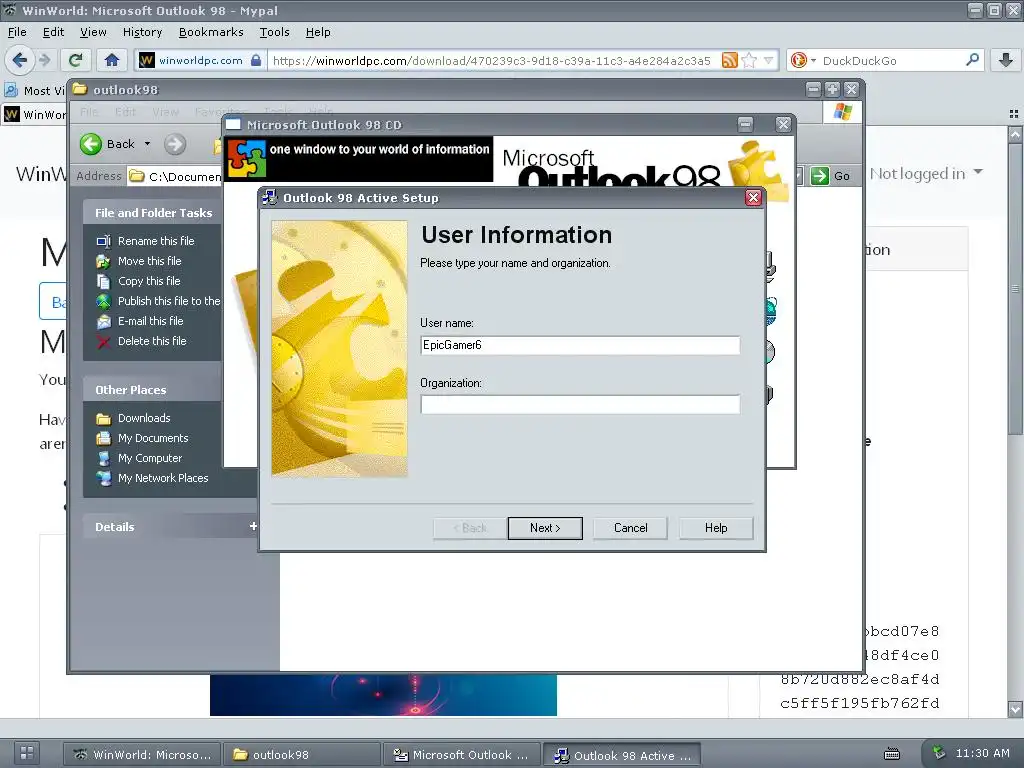This screenshot has width=1024, height=768.
Task: Go back in Mypal browser
Action: tap(20, 60)
